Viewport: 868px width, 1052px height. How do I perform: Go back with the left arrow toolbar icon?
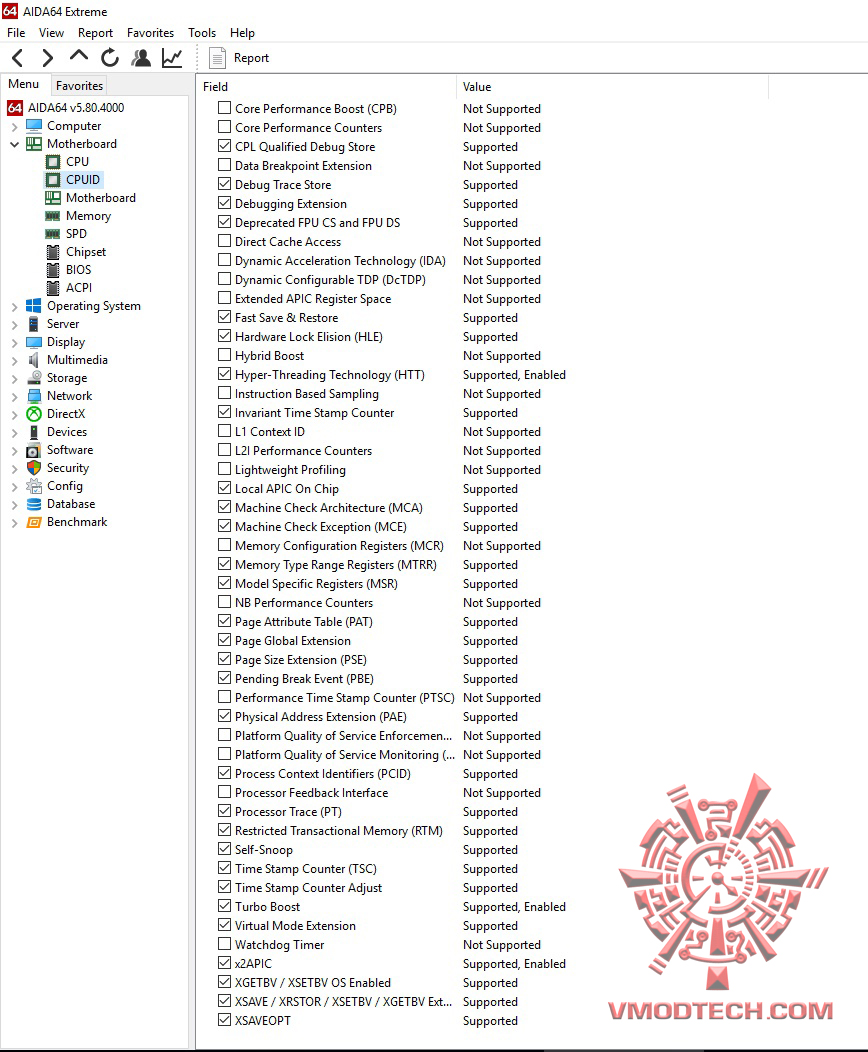click(x=18, y=58)
